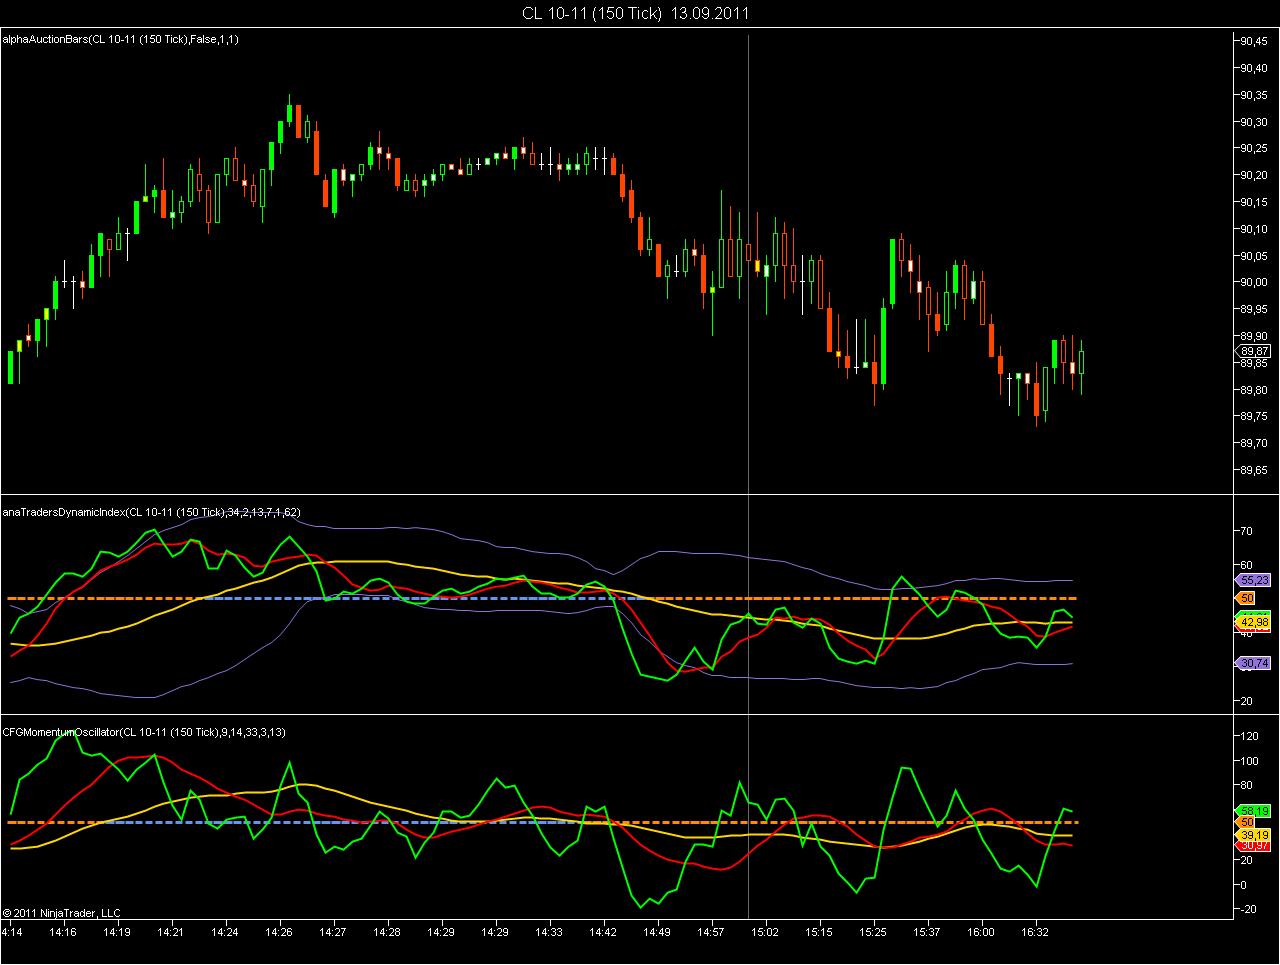This screenshot has width=1280, height=965.
Task: Click the 16:32 time axis label
Action: (x=1035, y=931)
